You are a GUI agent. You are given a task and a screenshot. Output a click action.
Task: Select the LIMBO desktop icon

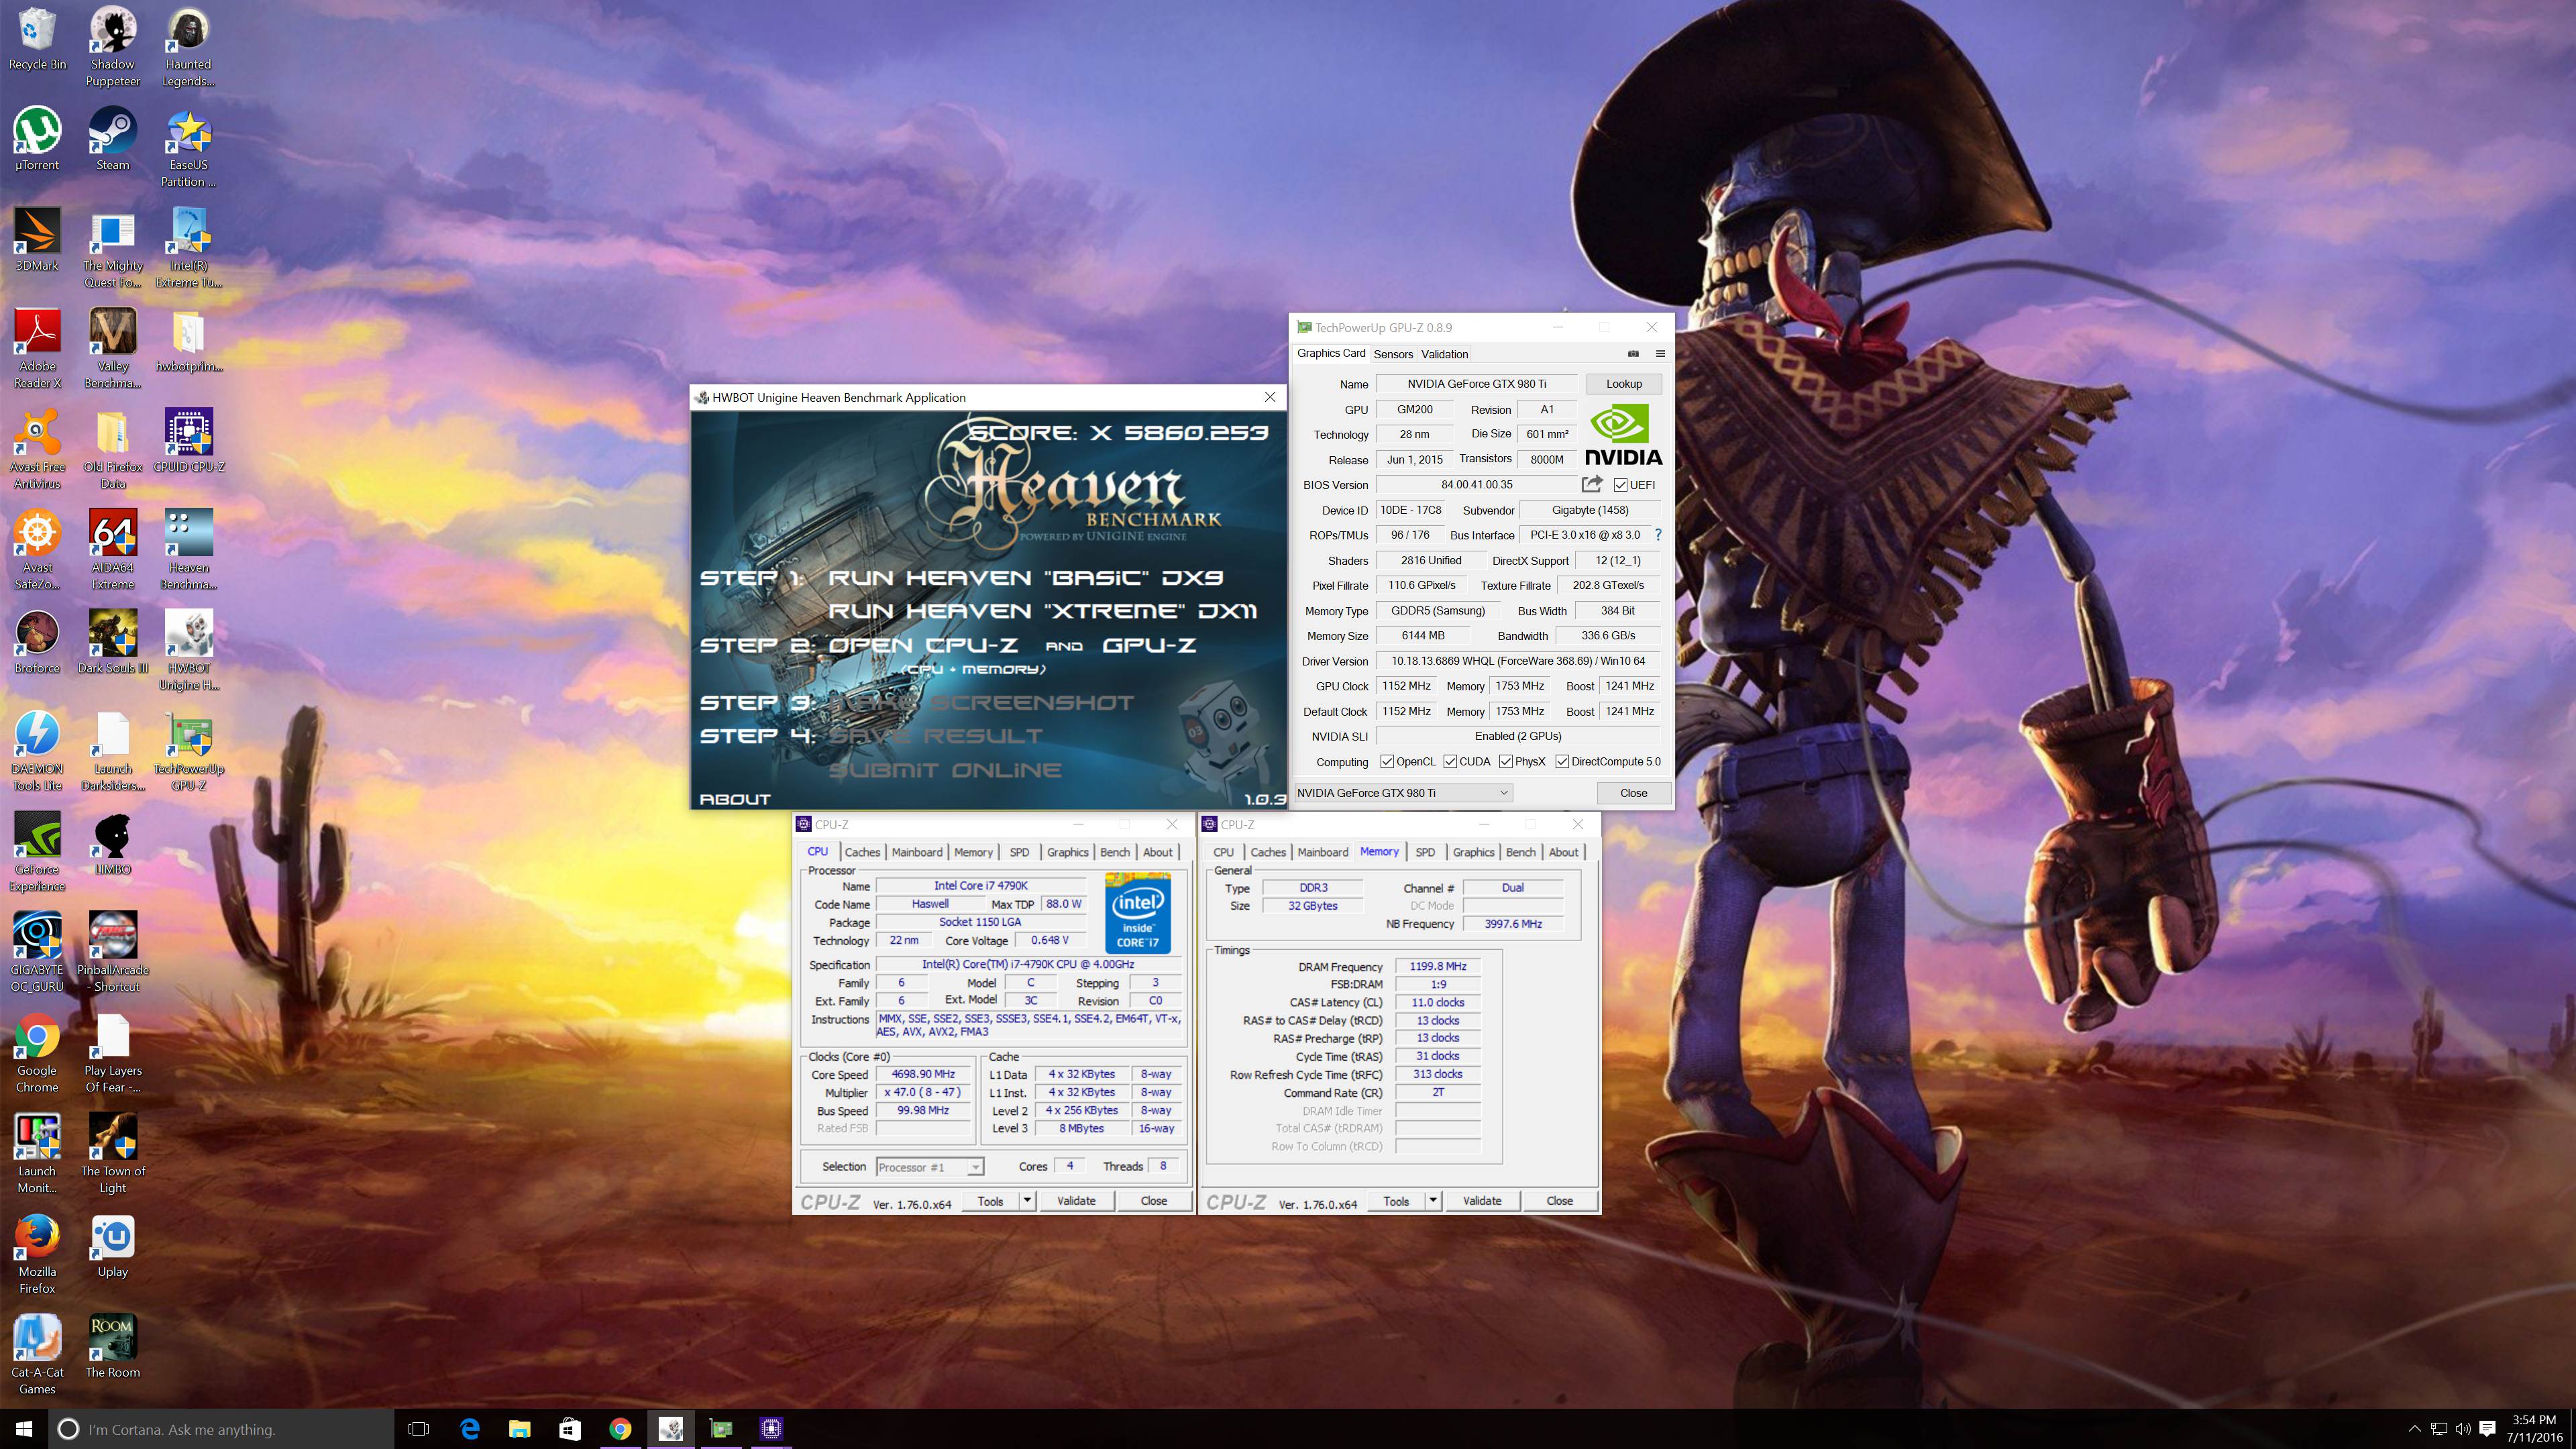click(113, 844)
